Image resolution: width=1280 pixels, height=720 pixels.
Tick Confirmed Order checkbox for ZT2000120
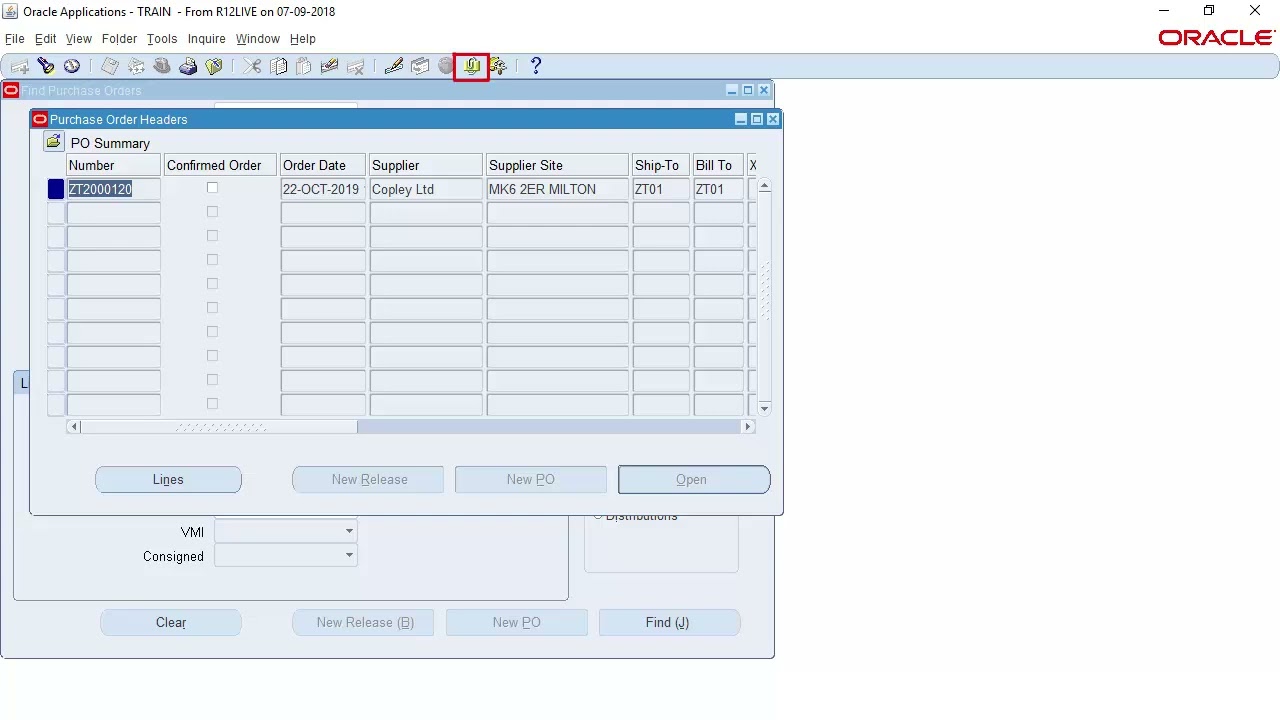212,188
